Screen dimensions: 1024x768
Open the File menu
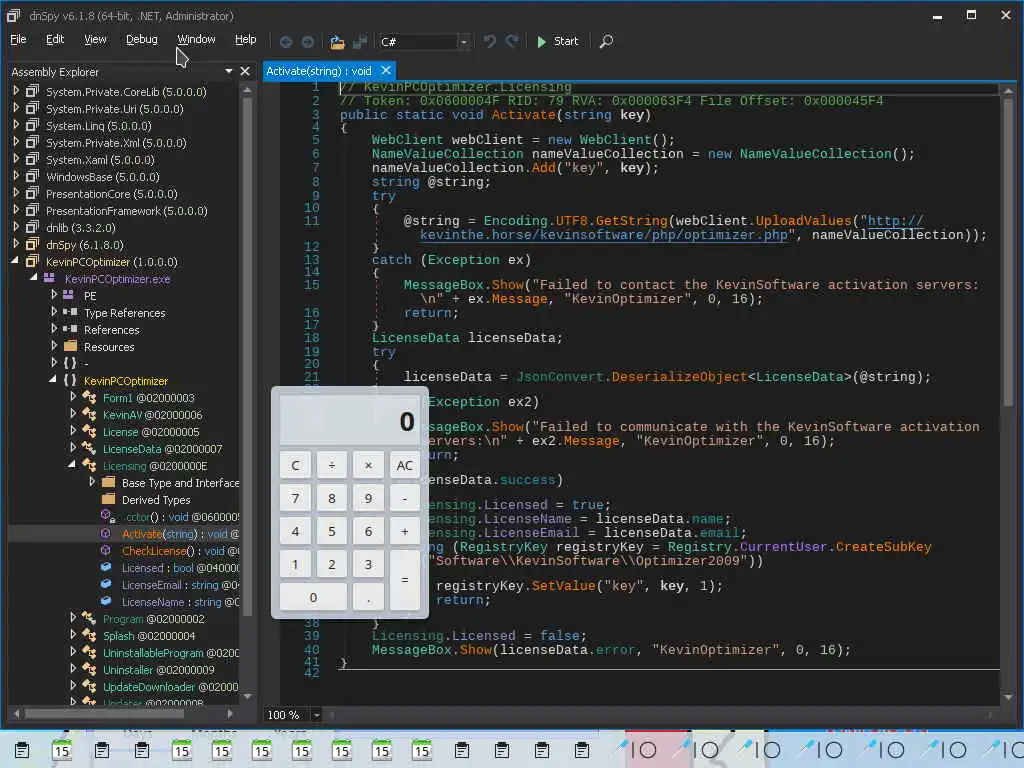coord(18,39)
